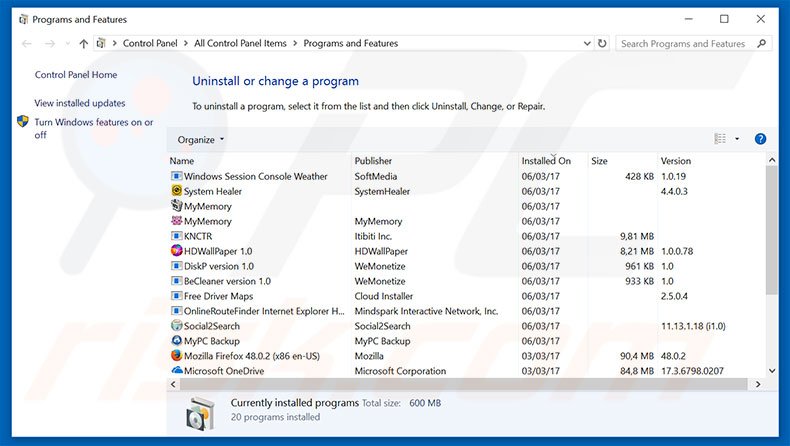Select the Itibiti Inc. publisher cell
Screen dimensions: 790x446
(x=373, y=236)
